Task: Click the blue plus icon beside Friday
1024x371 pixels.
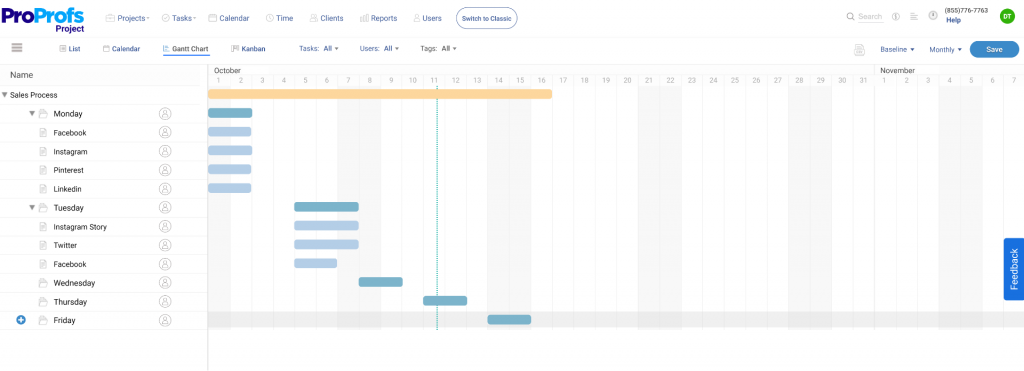Action: click(x=21, y=320)
